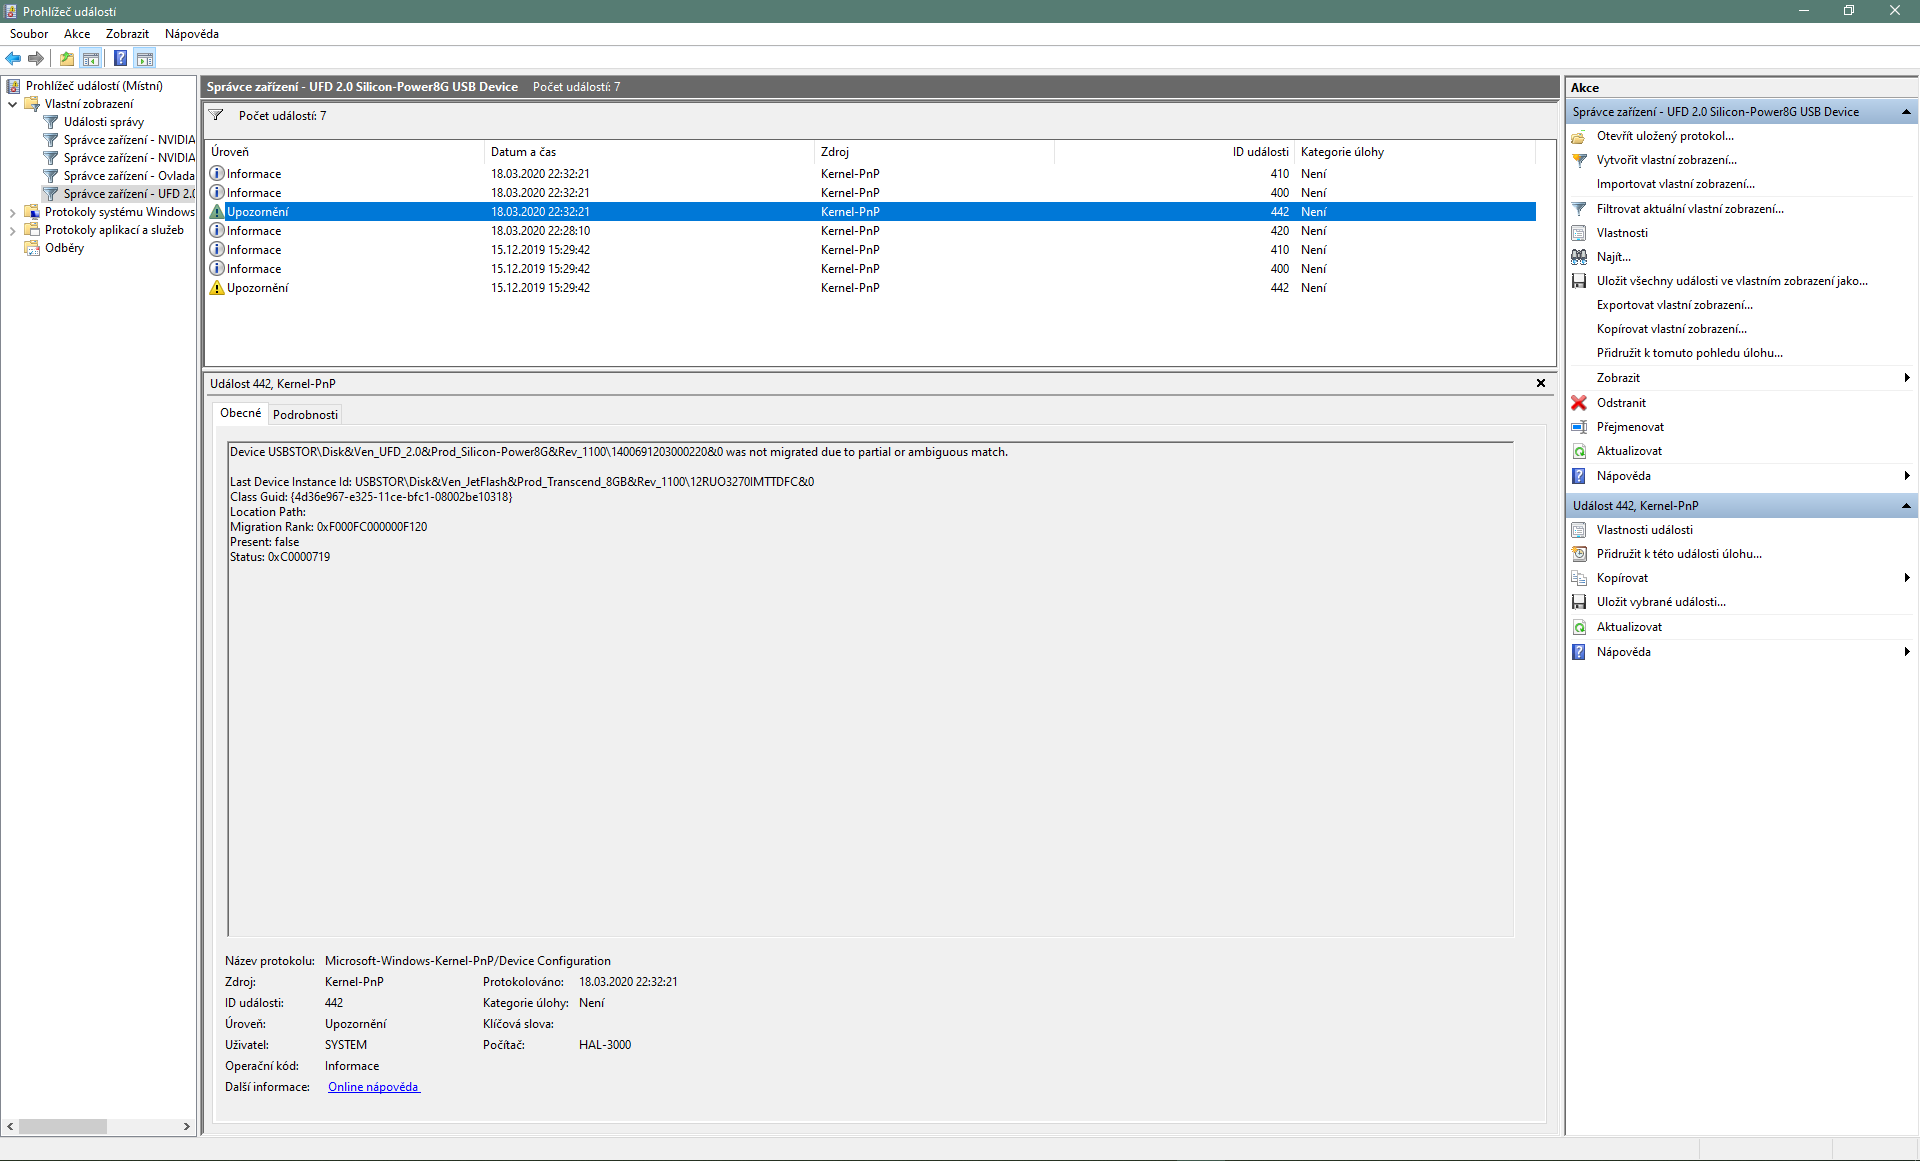Expand Protokoly aplikací a služeb node
Viewport: 1920px width, 1161px height.
(x=12, y=230)
